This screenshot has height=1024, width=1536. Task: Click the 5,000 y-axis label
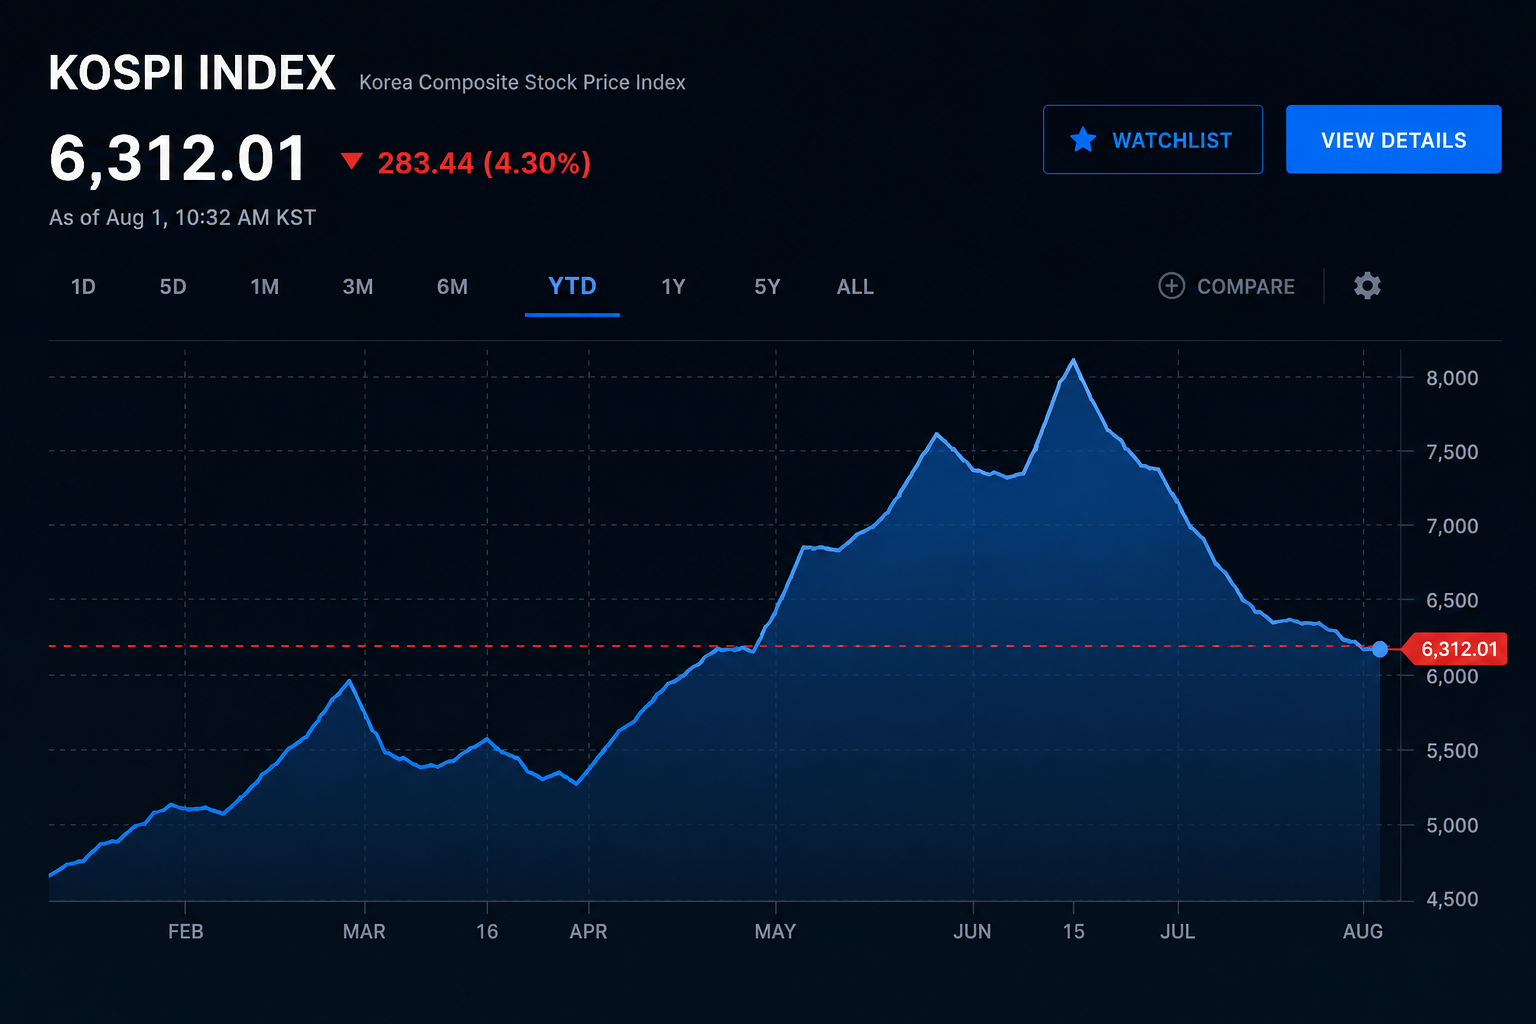point(1452,826)
